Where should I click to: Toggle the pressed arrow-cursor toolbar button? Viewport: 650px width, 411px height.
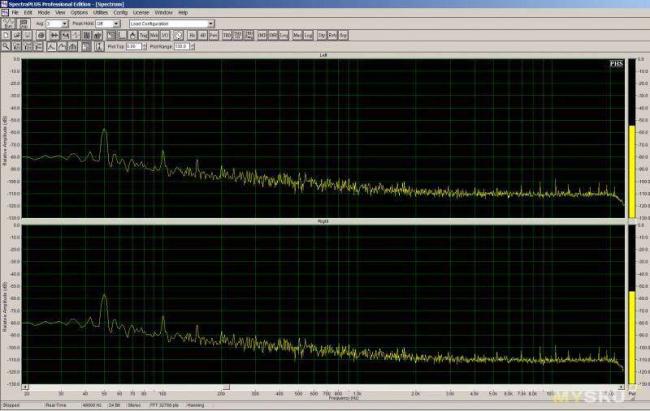(111, 36)
